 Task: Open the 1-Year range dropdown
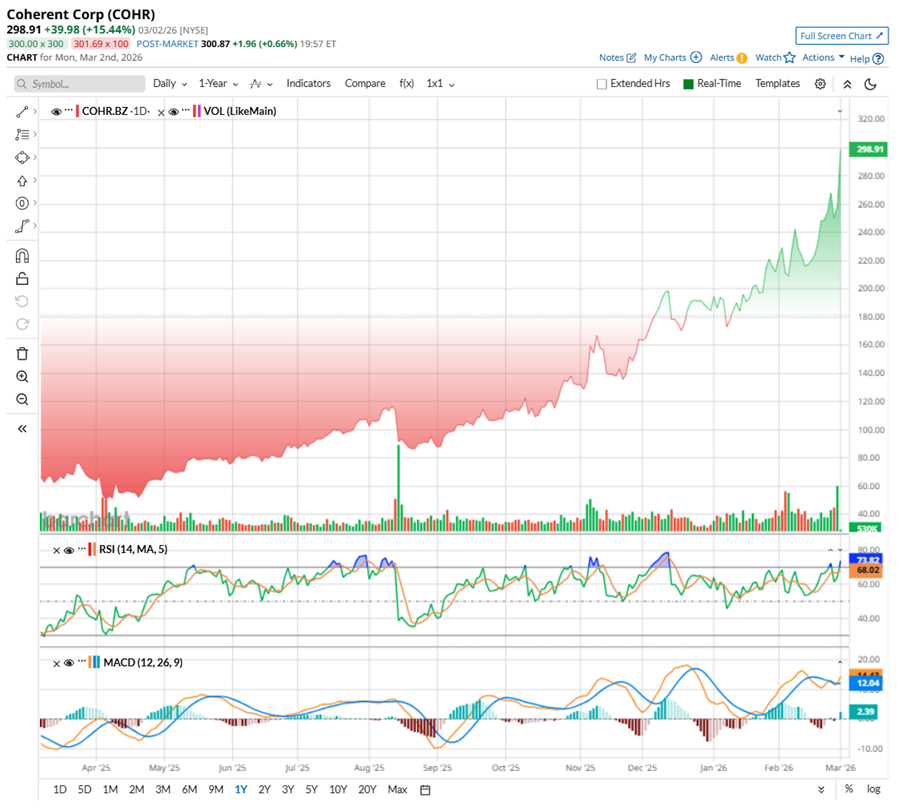coord(218,84)
